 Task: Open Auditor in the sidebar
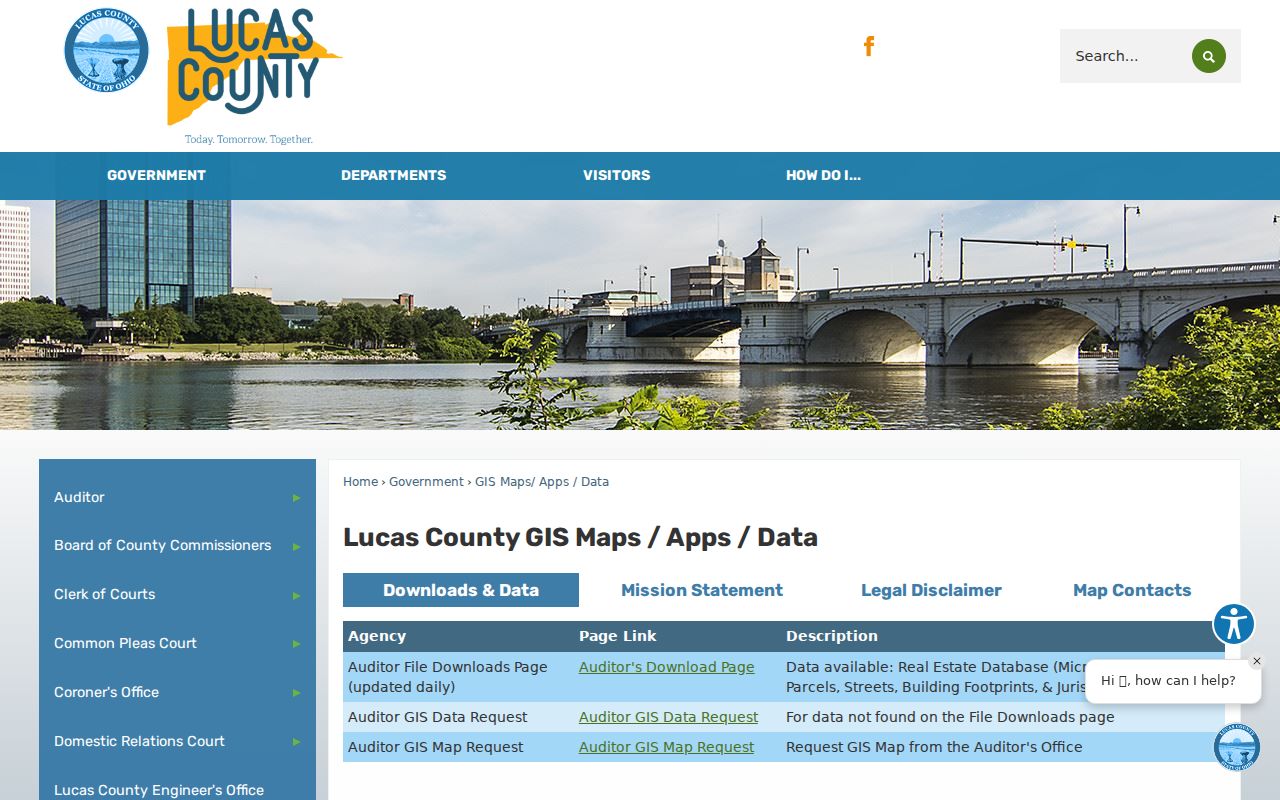pyautogui.click(x=79, y=497)
